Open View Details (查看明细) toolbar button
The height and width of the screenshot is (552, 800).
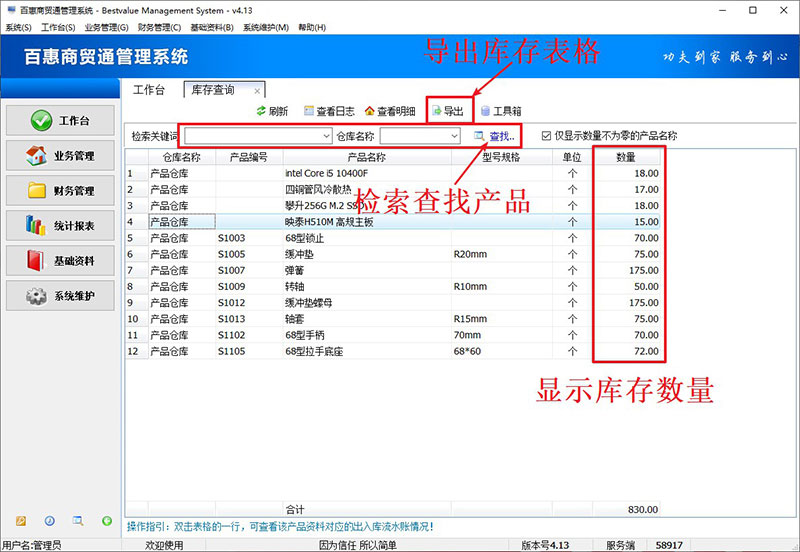390,111
